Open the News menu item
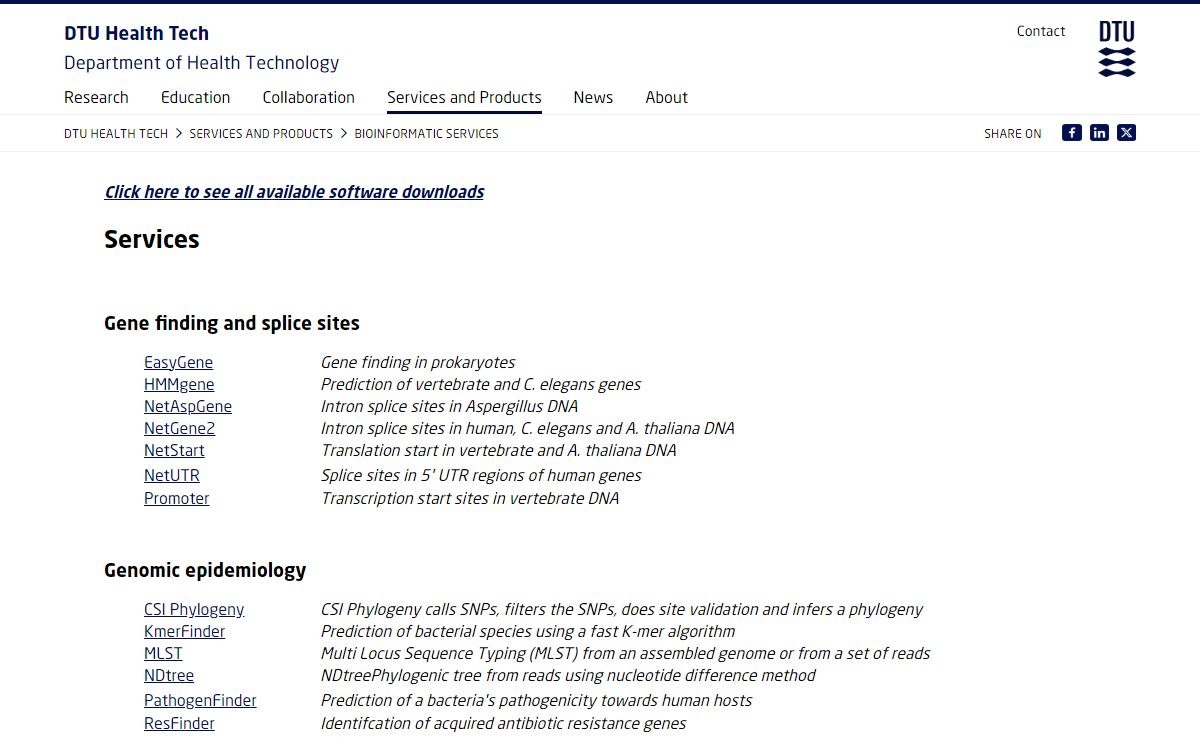This screenshot has width=1200, height=740. point(593,97)
